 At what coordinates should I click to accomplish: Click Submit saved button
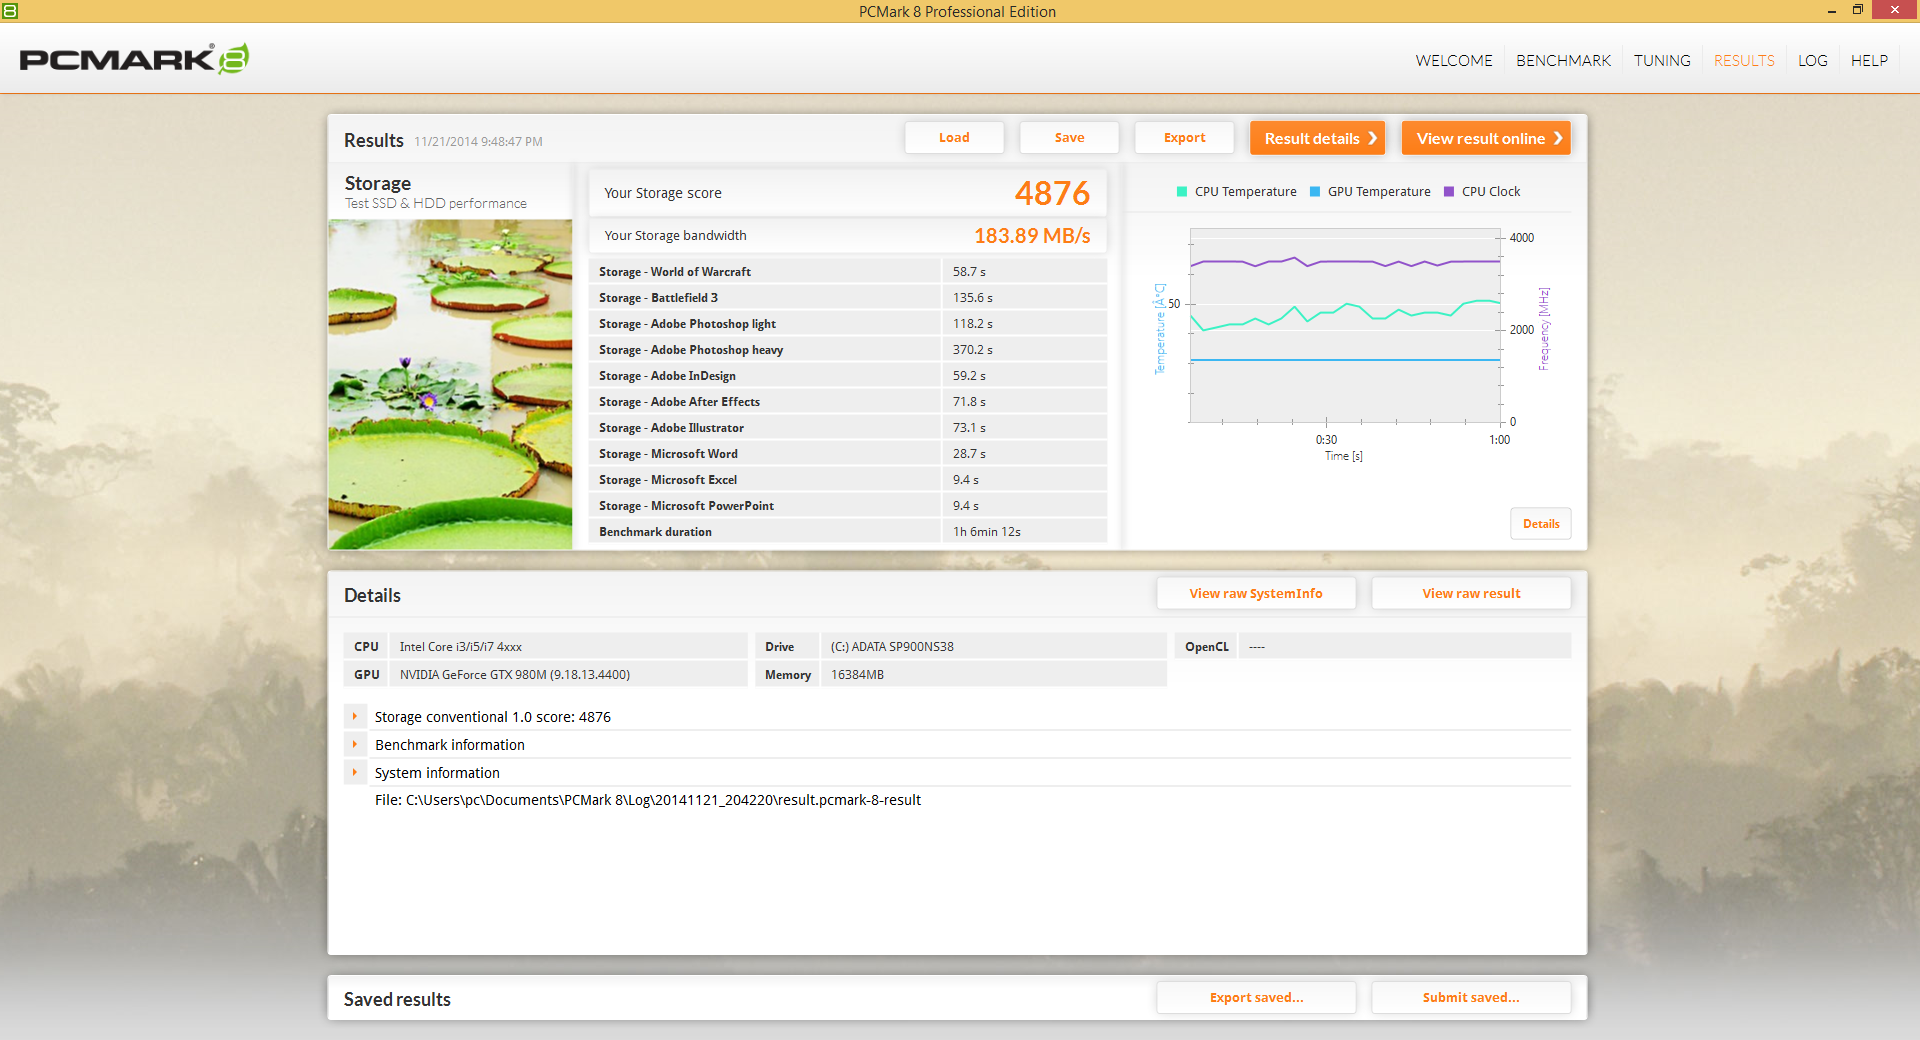(1471, 997)
